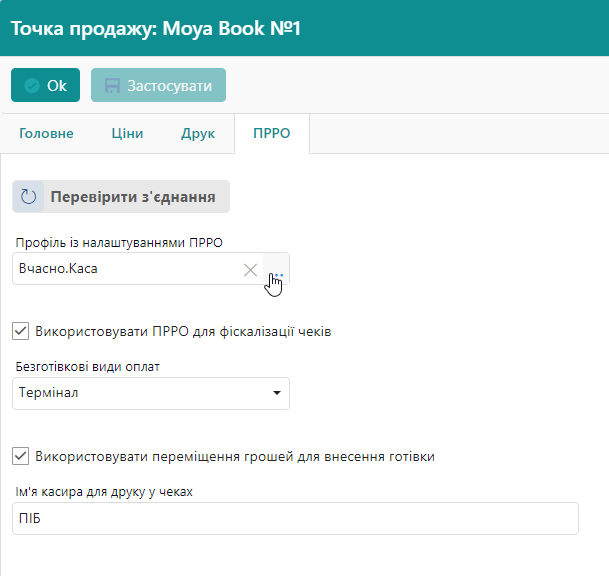Image resolution: width=609 pixels, height=576 pixels.
Task: Click the refresh arrow icon for connection check
Action: click(x=29, y=197)
